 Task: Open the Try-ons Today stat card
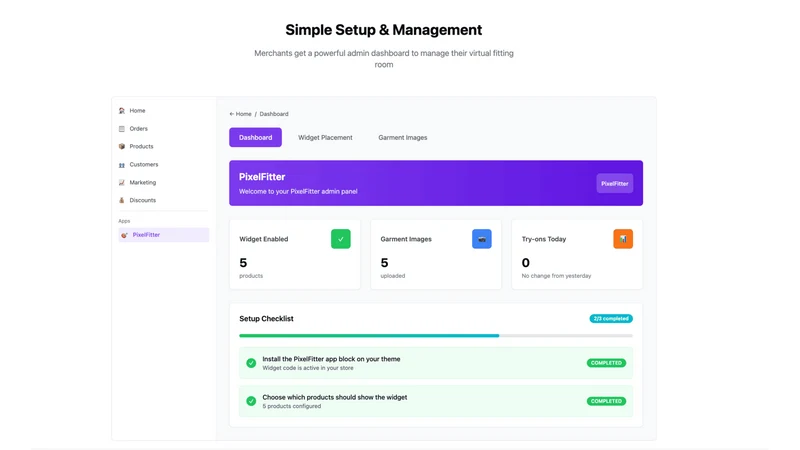[577, 255]
